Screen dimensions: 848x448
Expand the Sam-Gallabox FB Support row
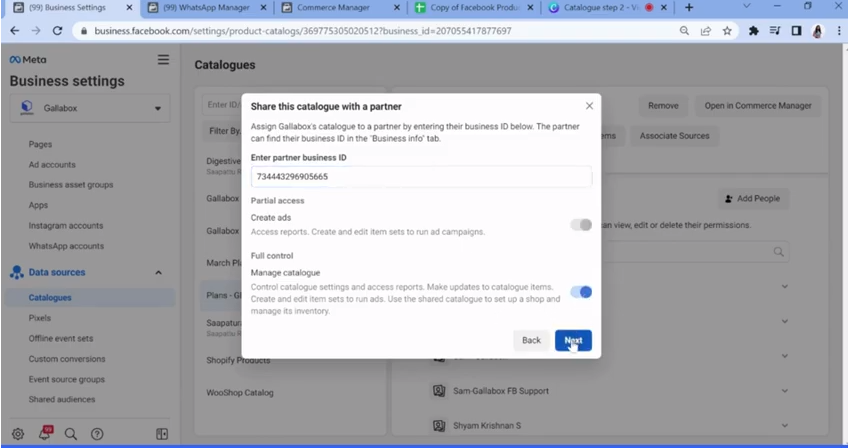(784, 391)
